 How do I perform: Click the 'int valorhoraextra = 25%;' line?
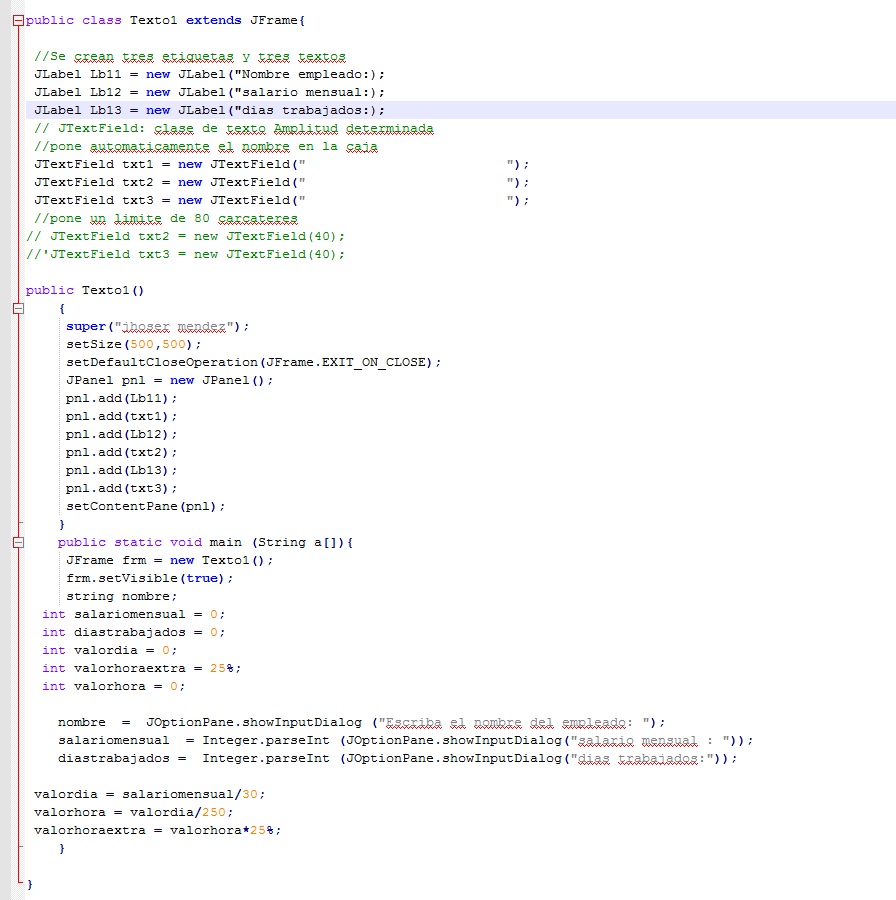coord(142,669)
